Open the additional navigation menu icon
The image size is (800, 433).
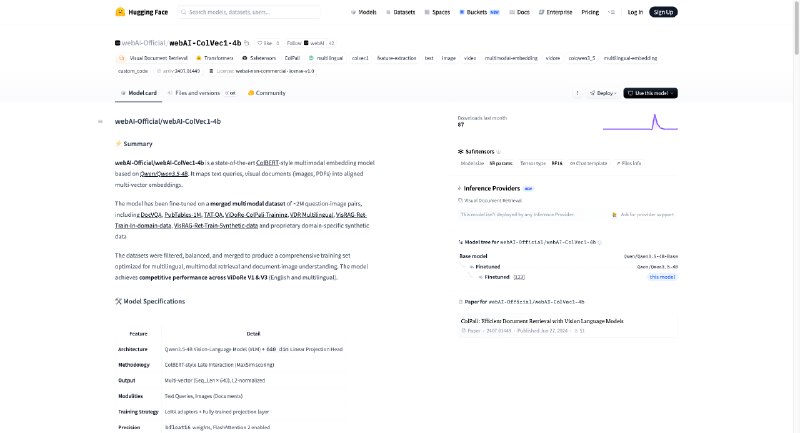611,12
